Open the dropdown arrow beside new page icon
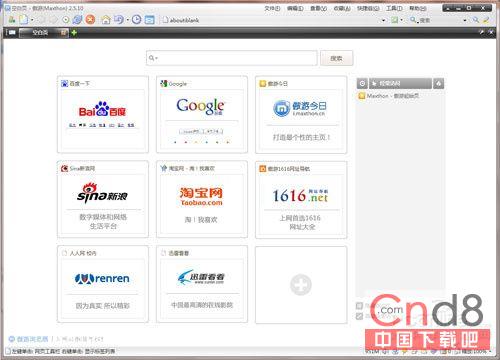Viewport: 500px width, 360px height. point(32,20)
